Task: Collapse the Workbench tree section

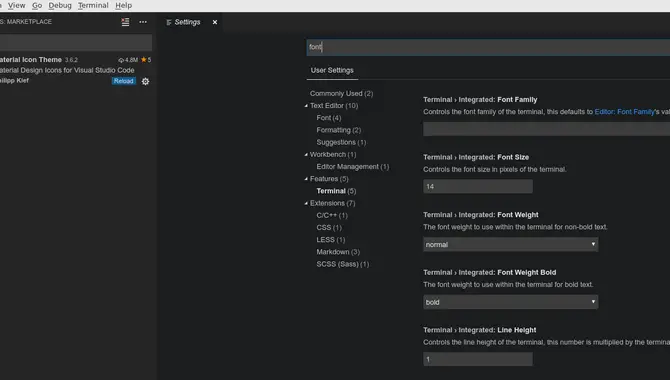Action: 306,154
